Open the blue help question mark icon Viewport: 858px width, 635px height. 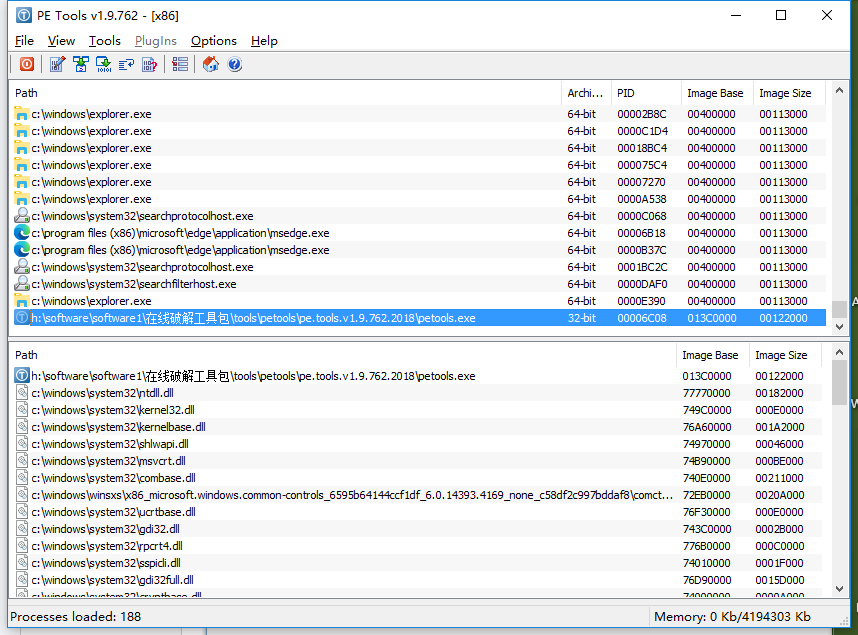[235, 65]
